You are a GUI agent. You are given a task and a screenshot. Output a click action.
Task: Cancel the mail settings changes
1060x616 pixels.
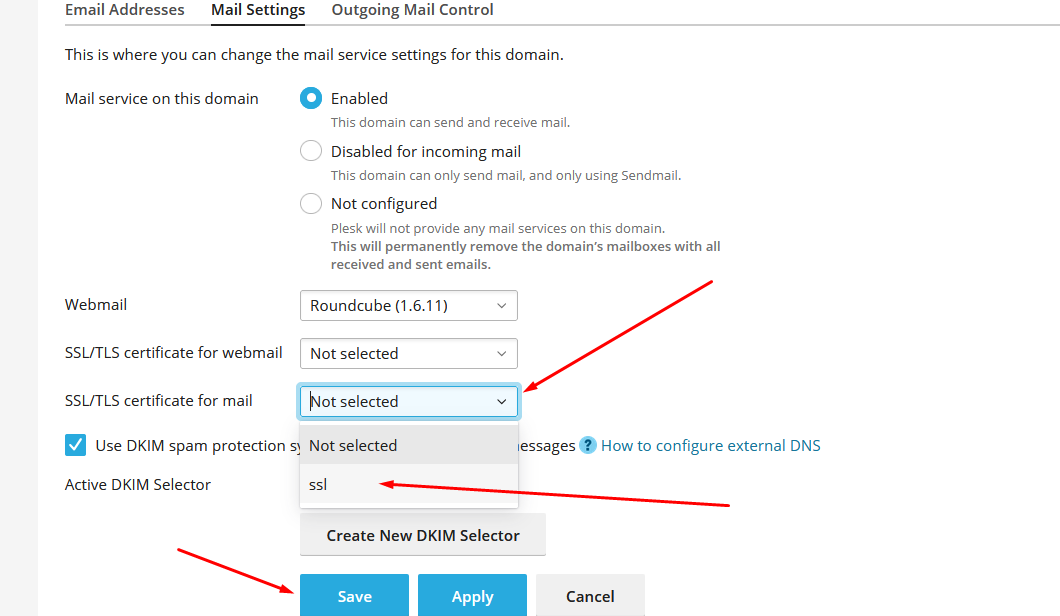tap(590, 596)
